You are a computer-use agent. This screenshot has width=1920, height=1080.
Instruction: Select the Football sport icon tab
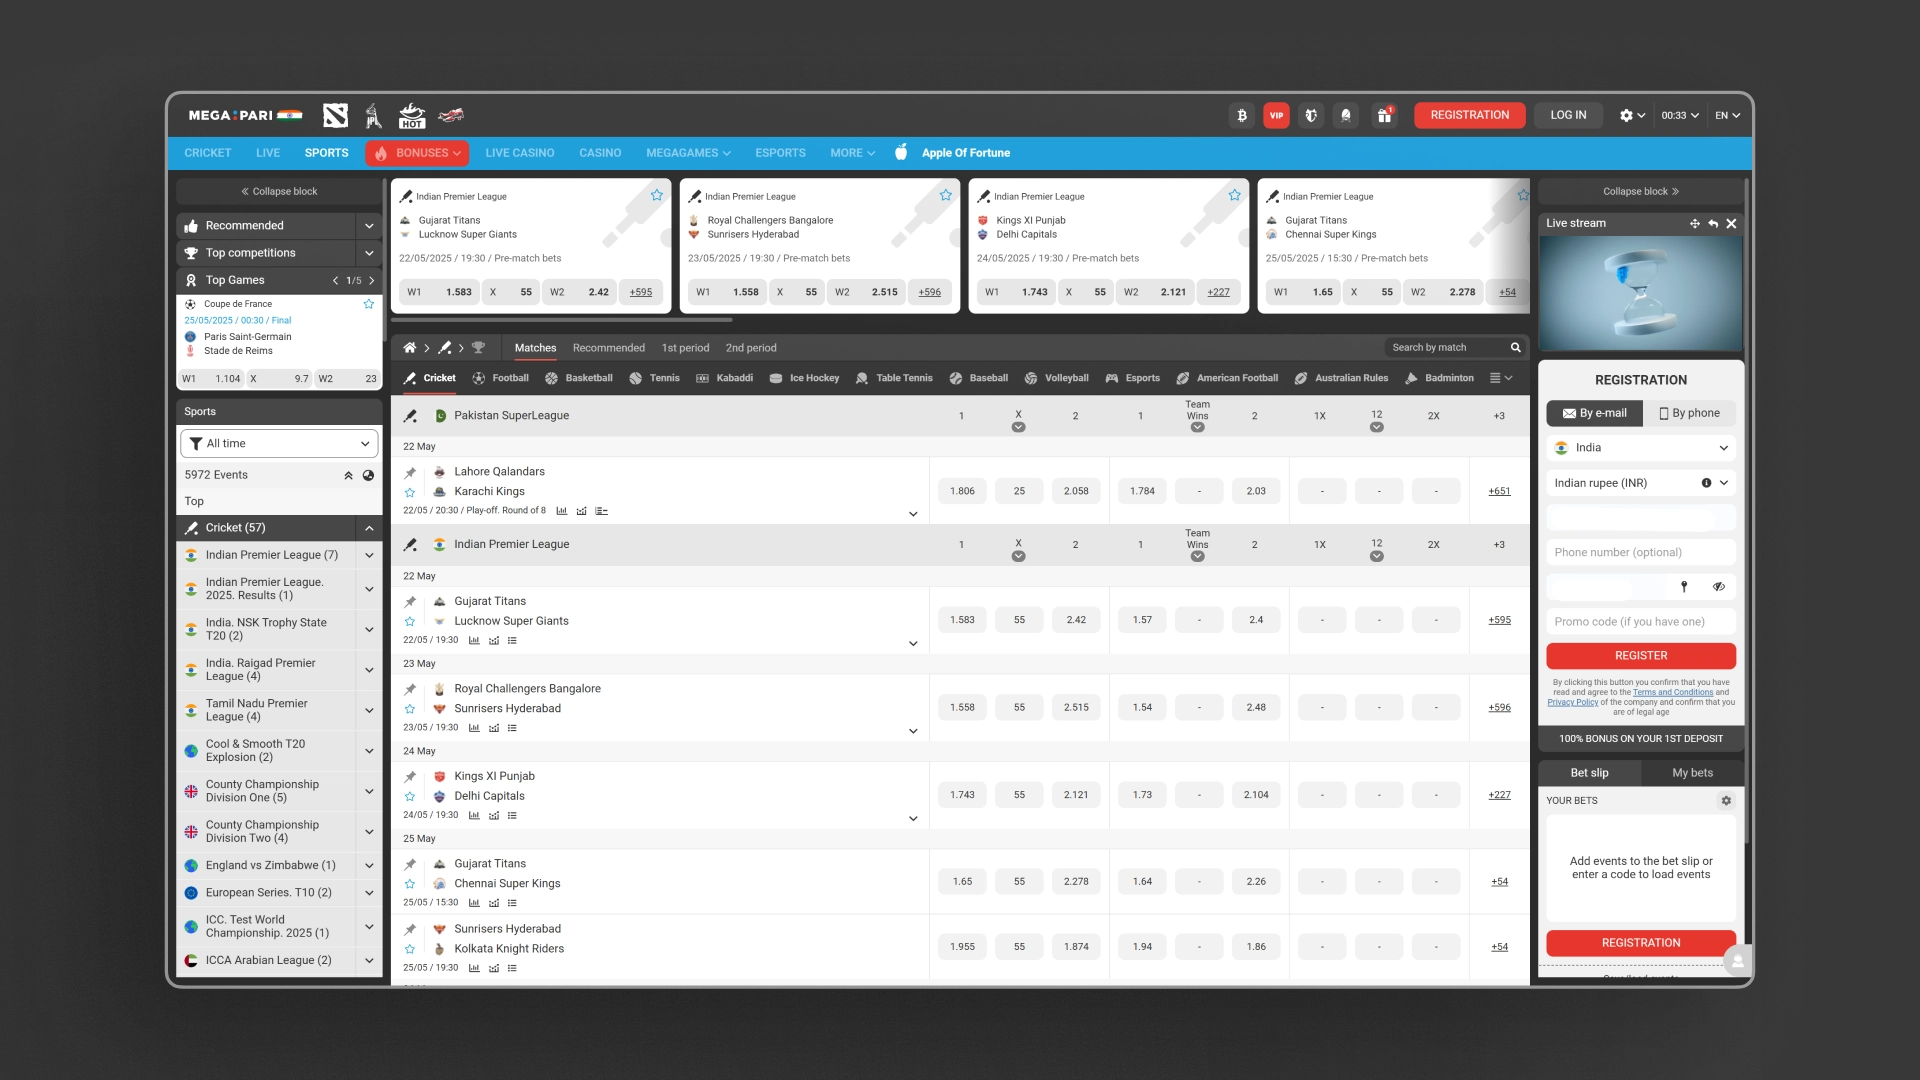tap(500, 378)
